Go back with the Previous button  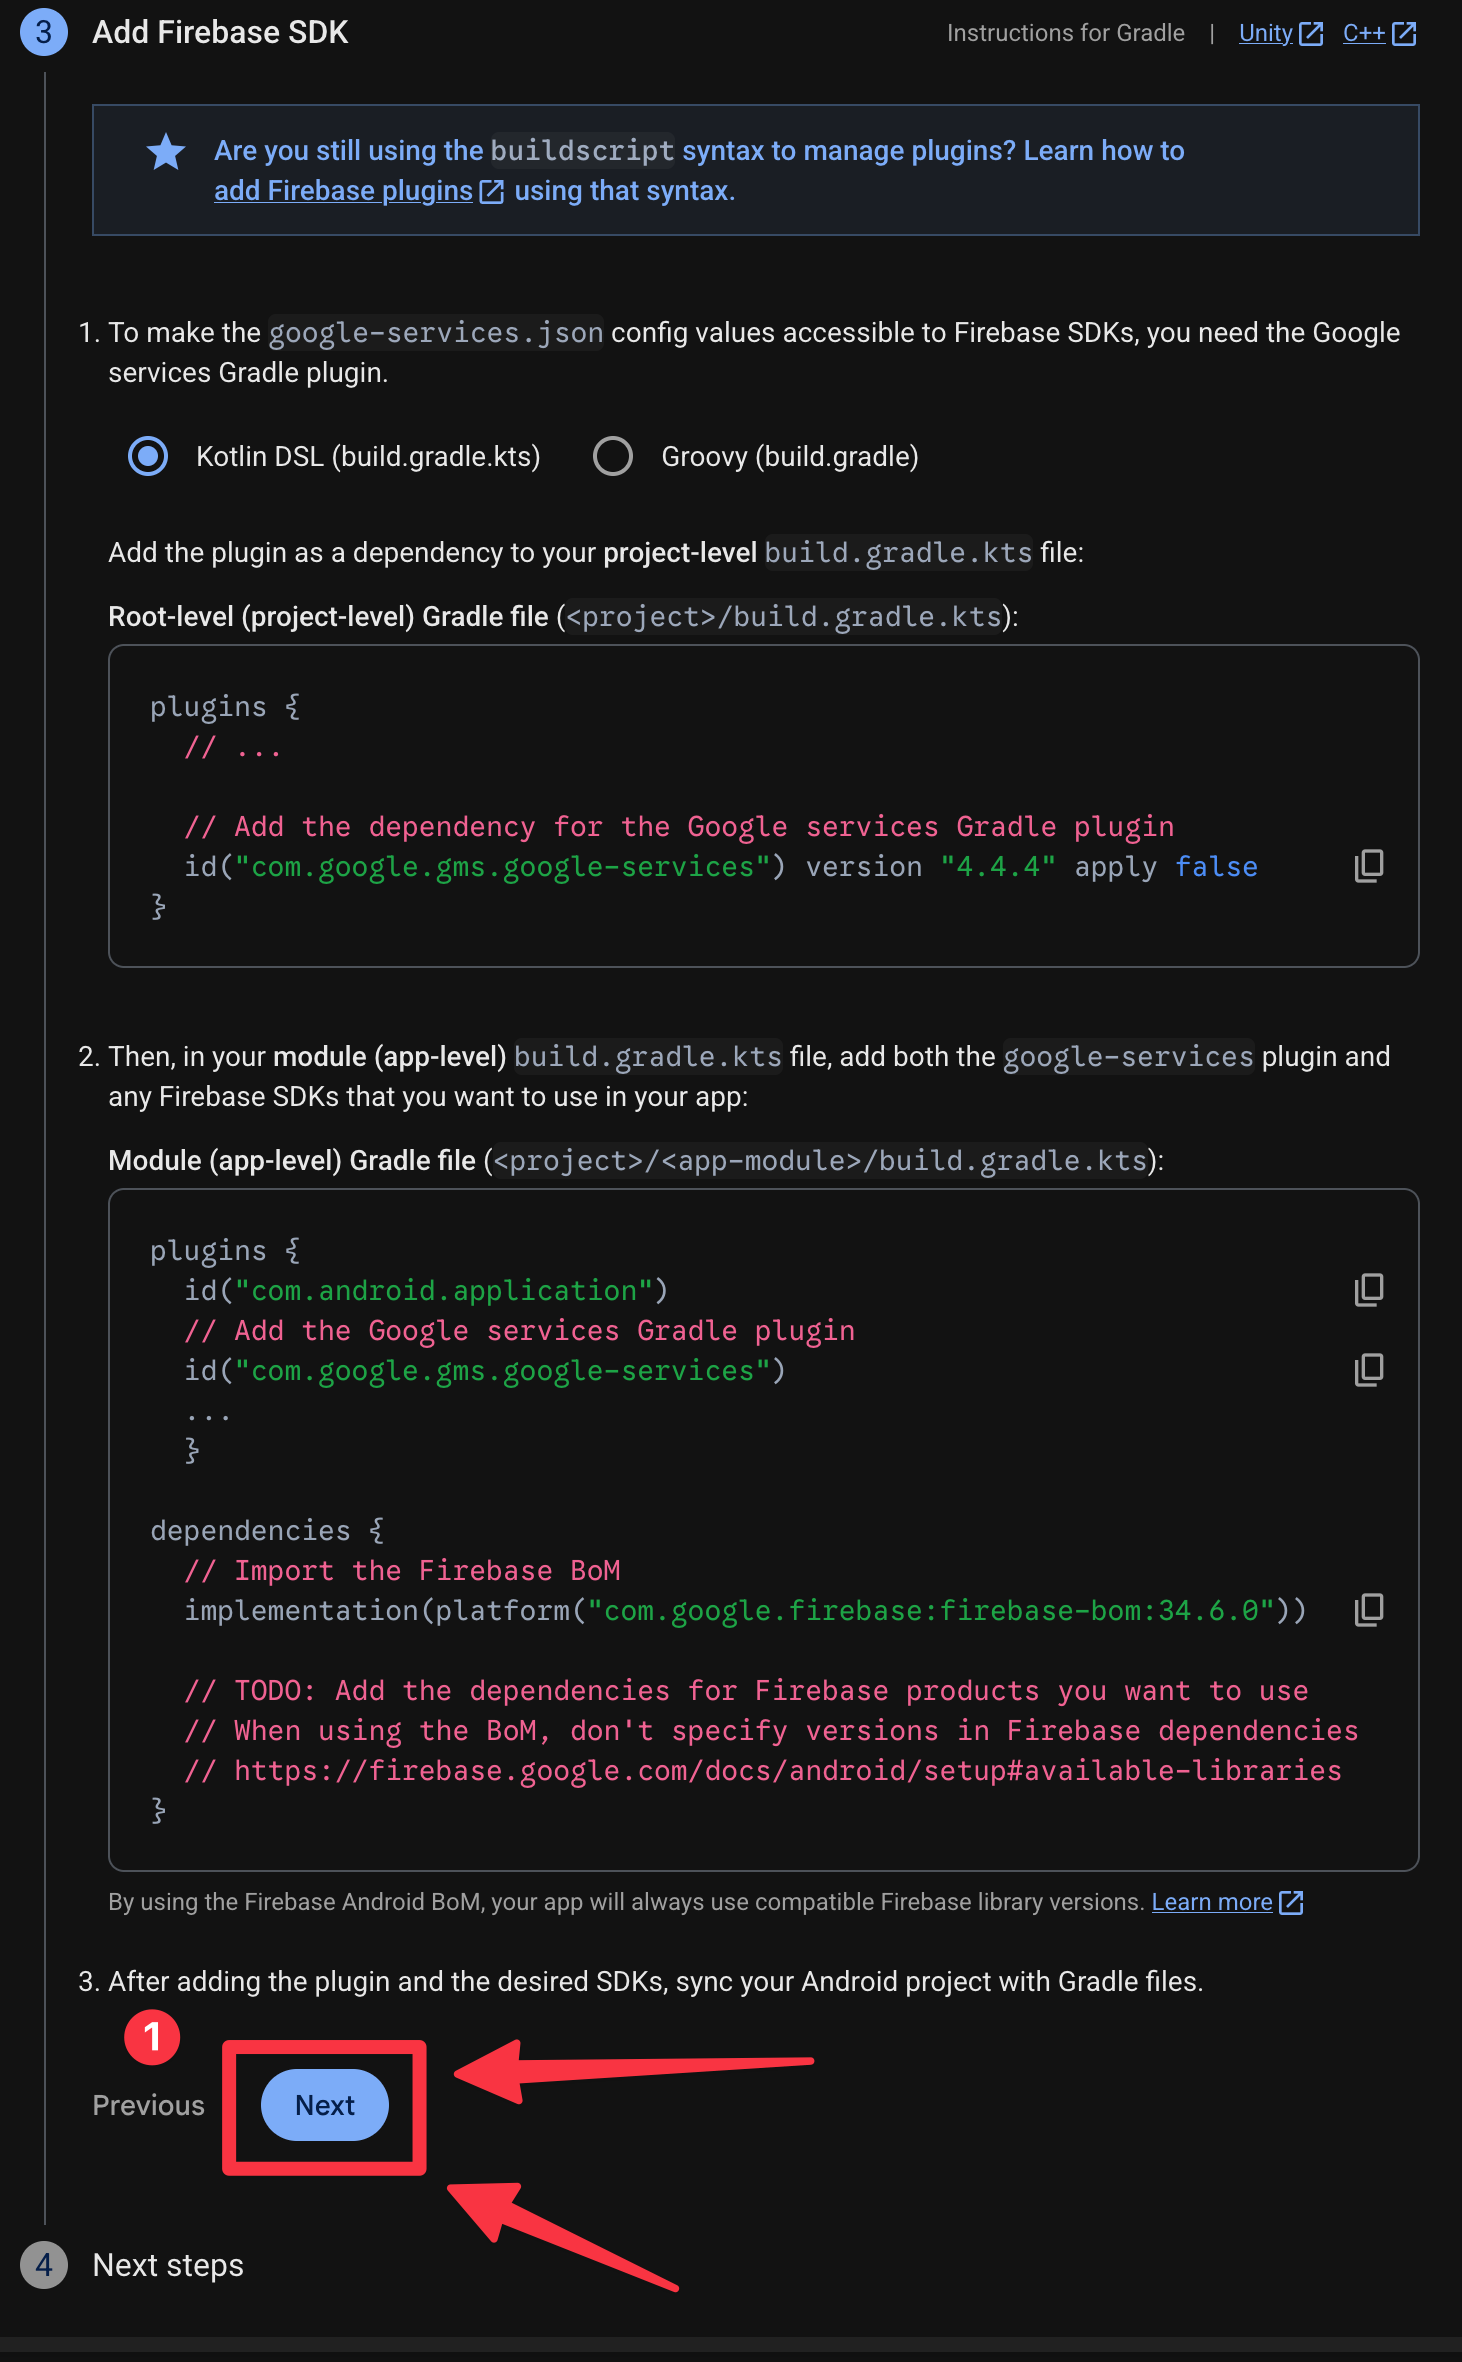click(x=148, y=2105)
